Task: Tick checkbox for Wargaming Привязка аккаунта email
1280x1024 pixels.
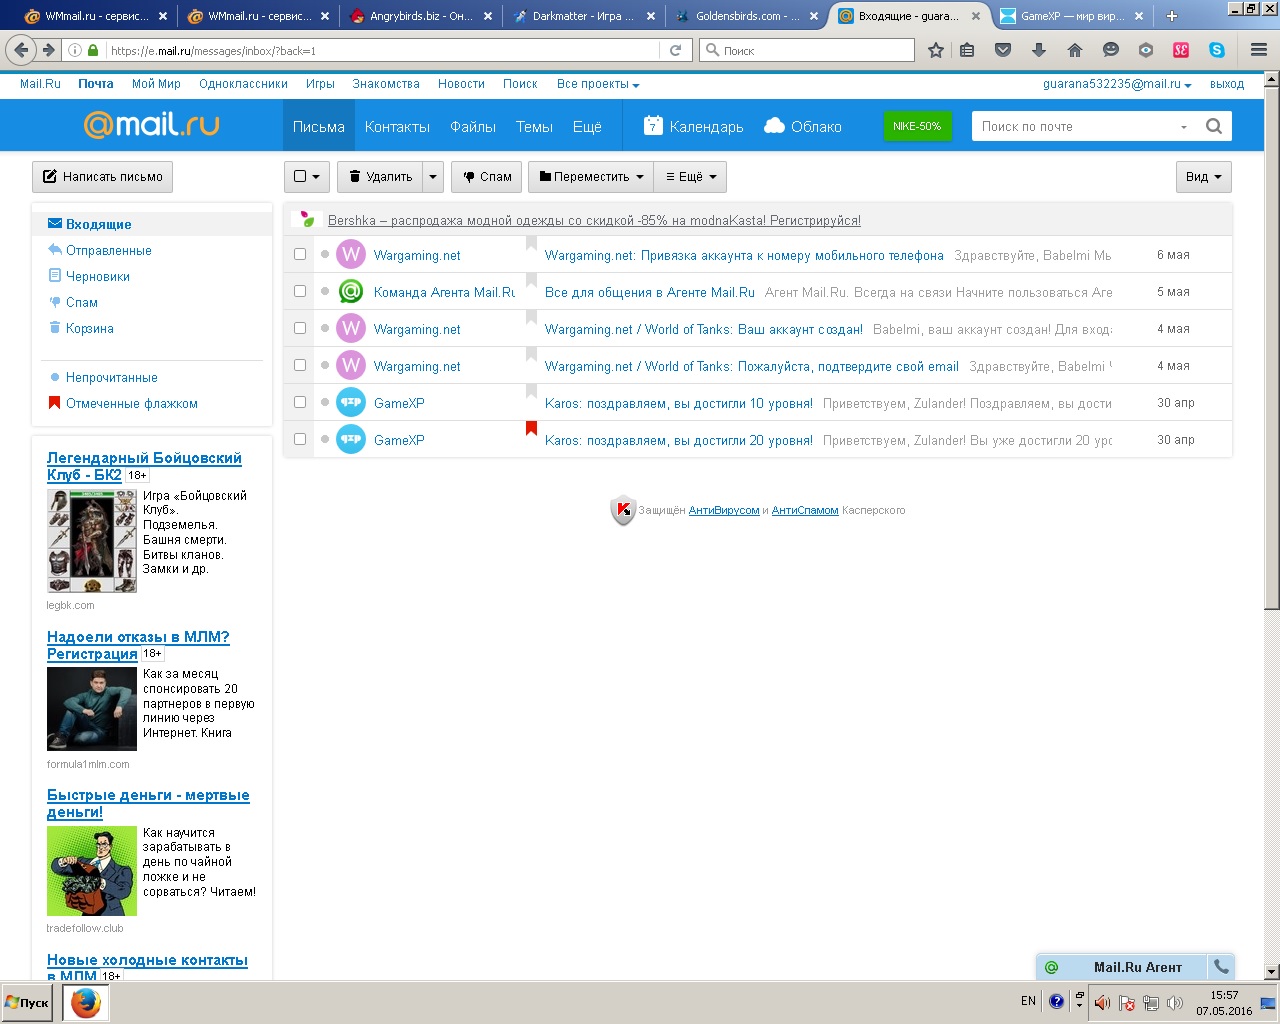Action: [x=300, y=254]
